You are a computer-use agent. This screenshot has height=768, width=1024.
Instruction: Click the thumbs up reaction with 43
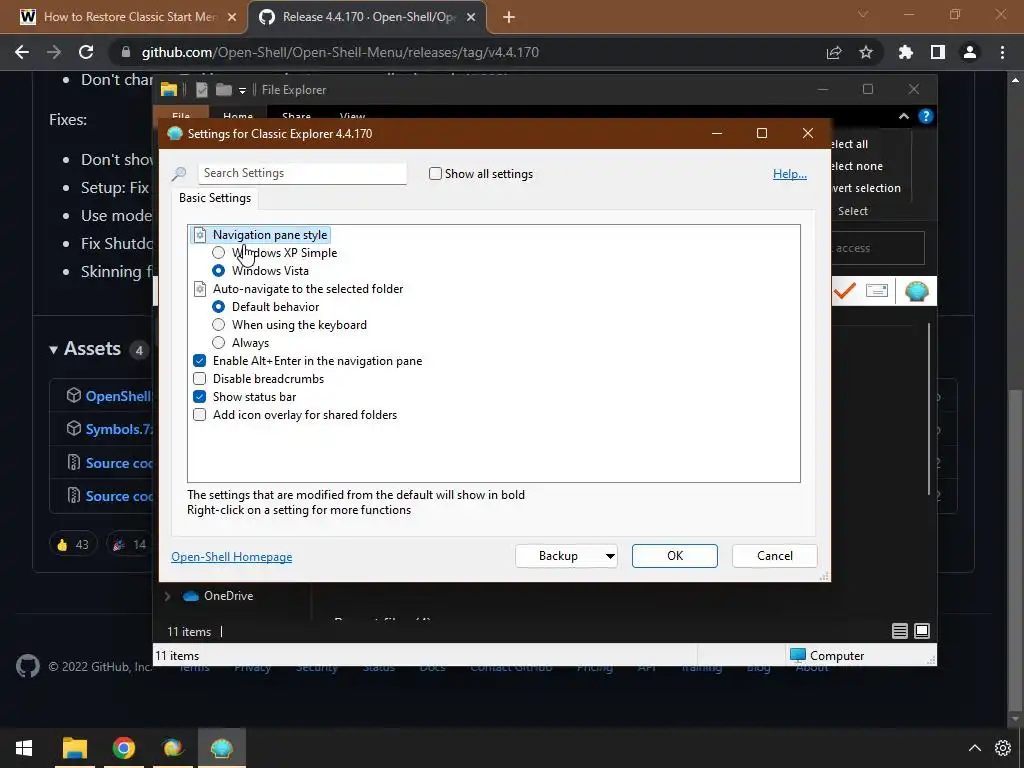(x=73, y=544)
